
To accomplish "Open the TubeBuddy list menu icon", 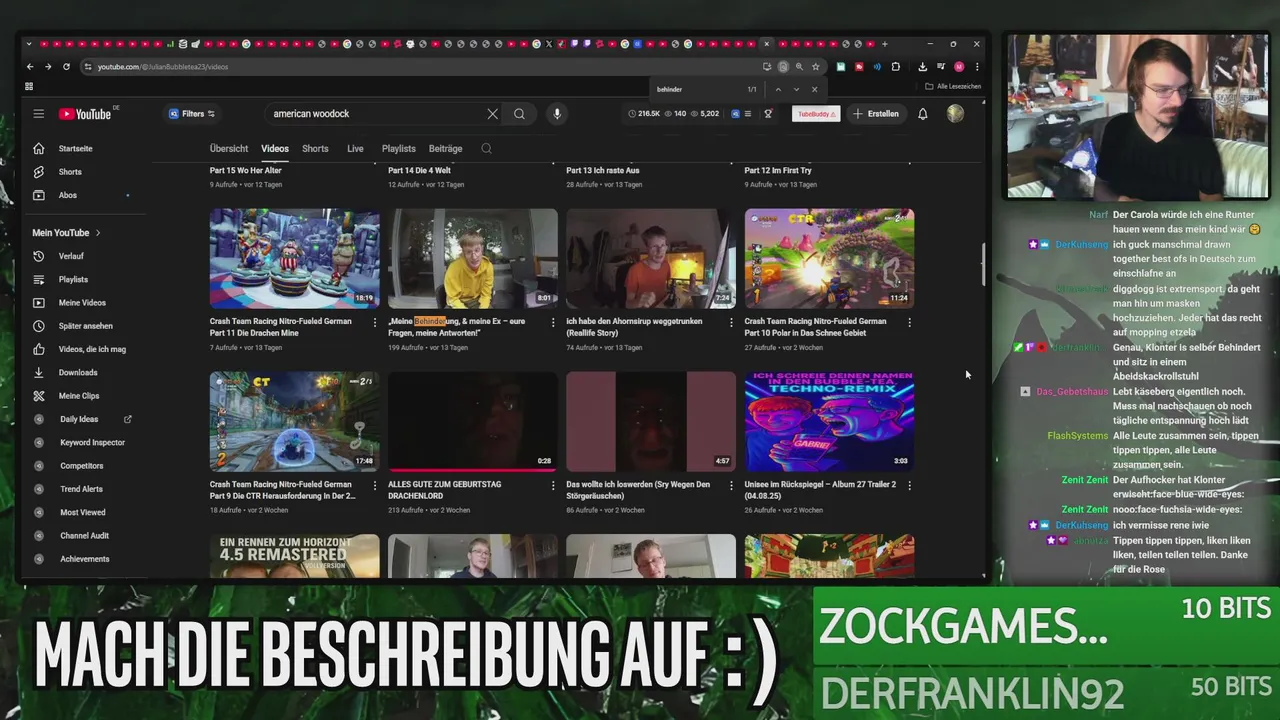I will (x=747, y=114).
